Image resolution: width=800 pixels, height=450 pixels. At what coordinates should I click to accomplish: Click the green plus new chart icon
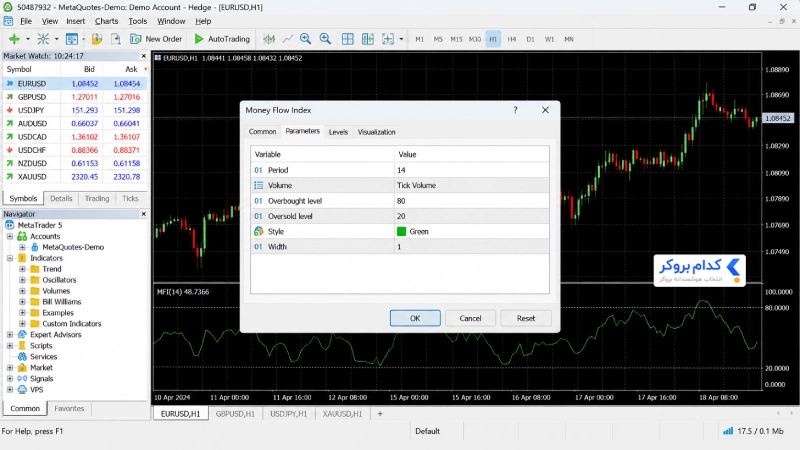pyautogui.click(x=14, y=39)
